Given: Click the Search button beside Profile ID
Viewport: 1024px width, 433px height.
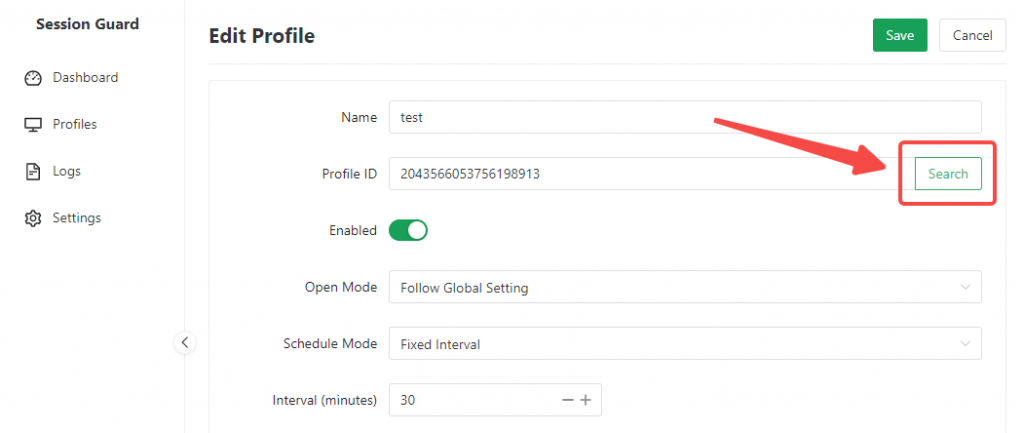Looking at the screenshot, I should (947, 174).
